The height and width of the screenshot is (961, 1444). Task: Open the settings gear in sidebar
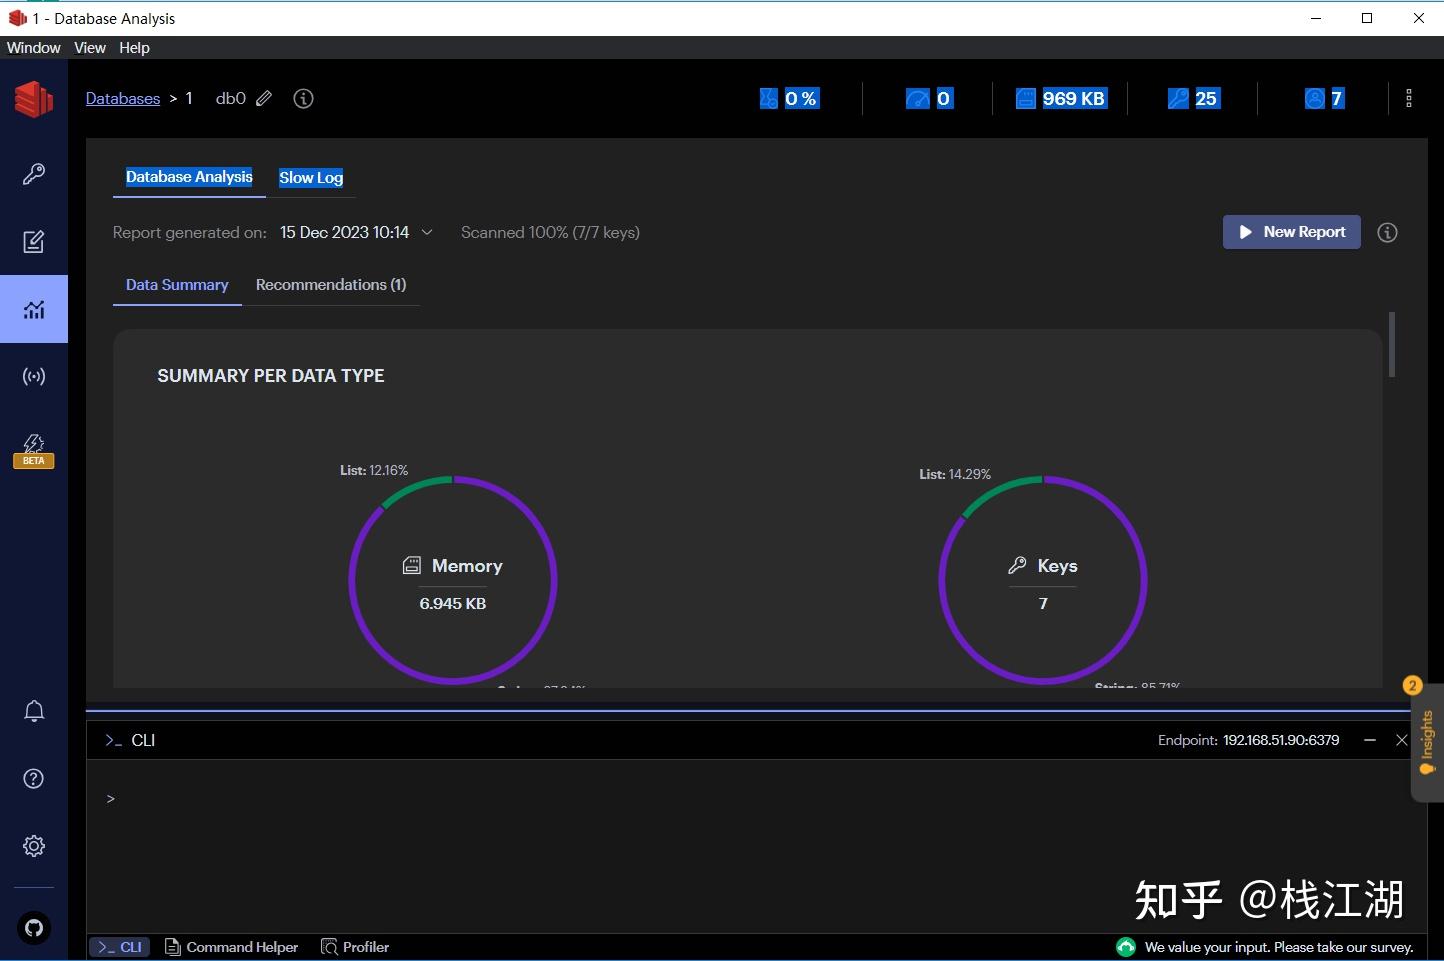34,846
